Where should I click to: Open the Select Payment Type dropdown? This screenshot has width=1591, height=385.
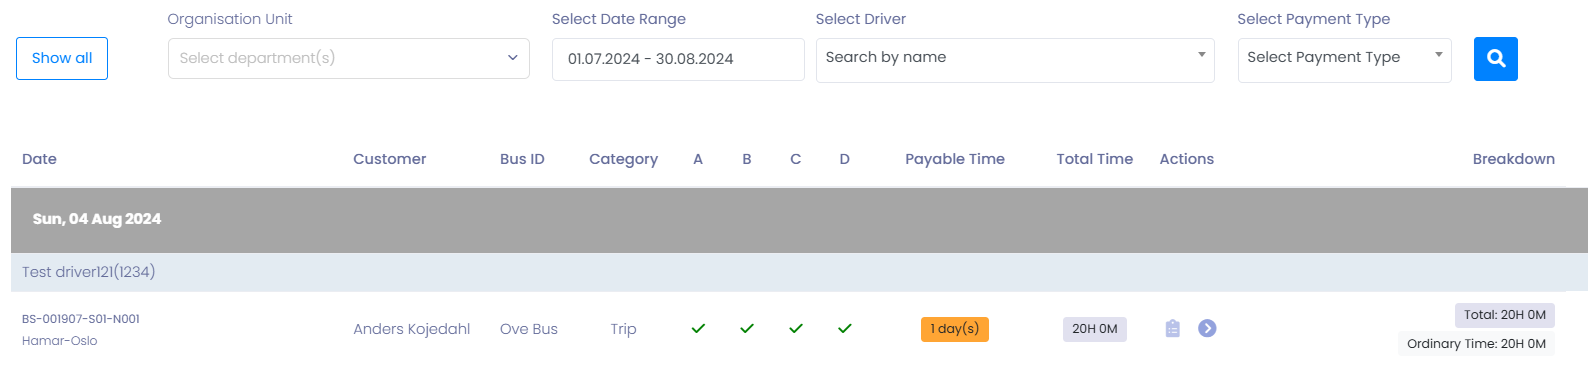[1344, 60]
